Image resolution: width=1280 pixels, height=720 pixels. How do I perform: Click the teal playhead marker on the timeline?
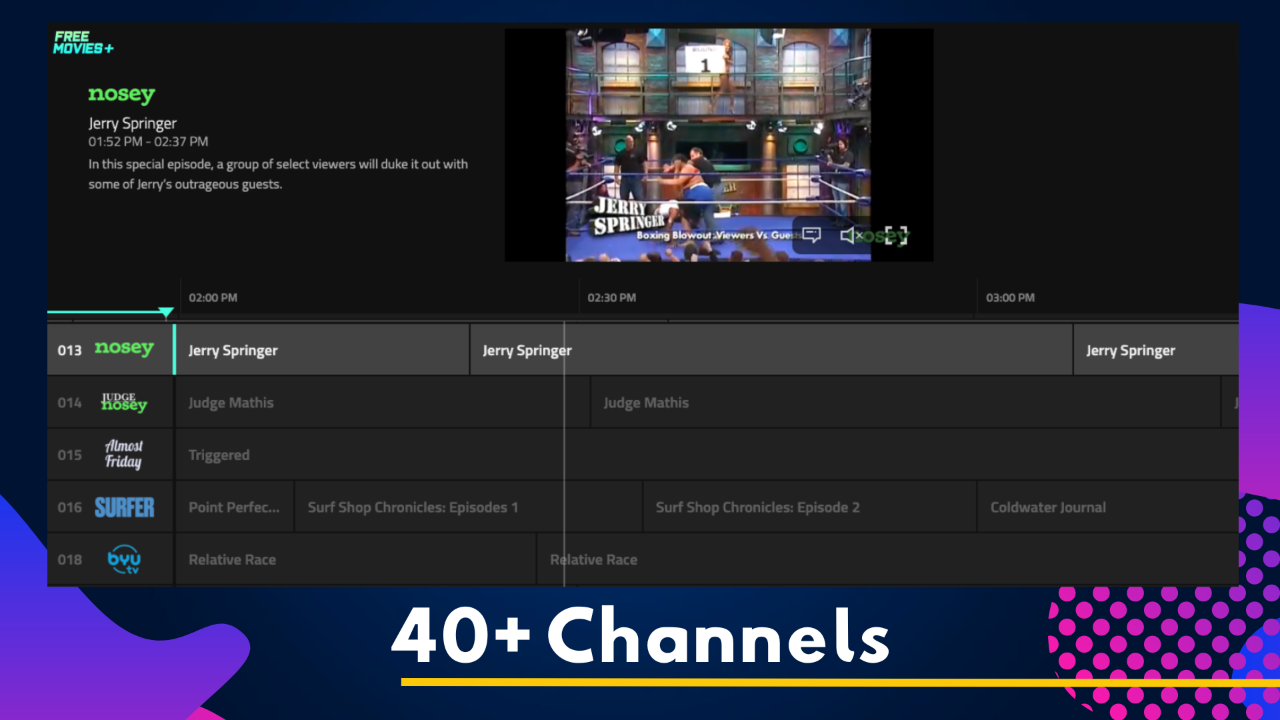pyautogui.click(x=166, y=312)
